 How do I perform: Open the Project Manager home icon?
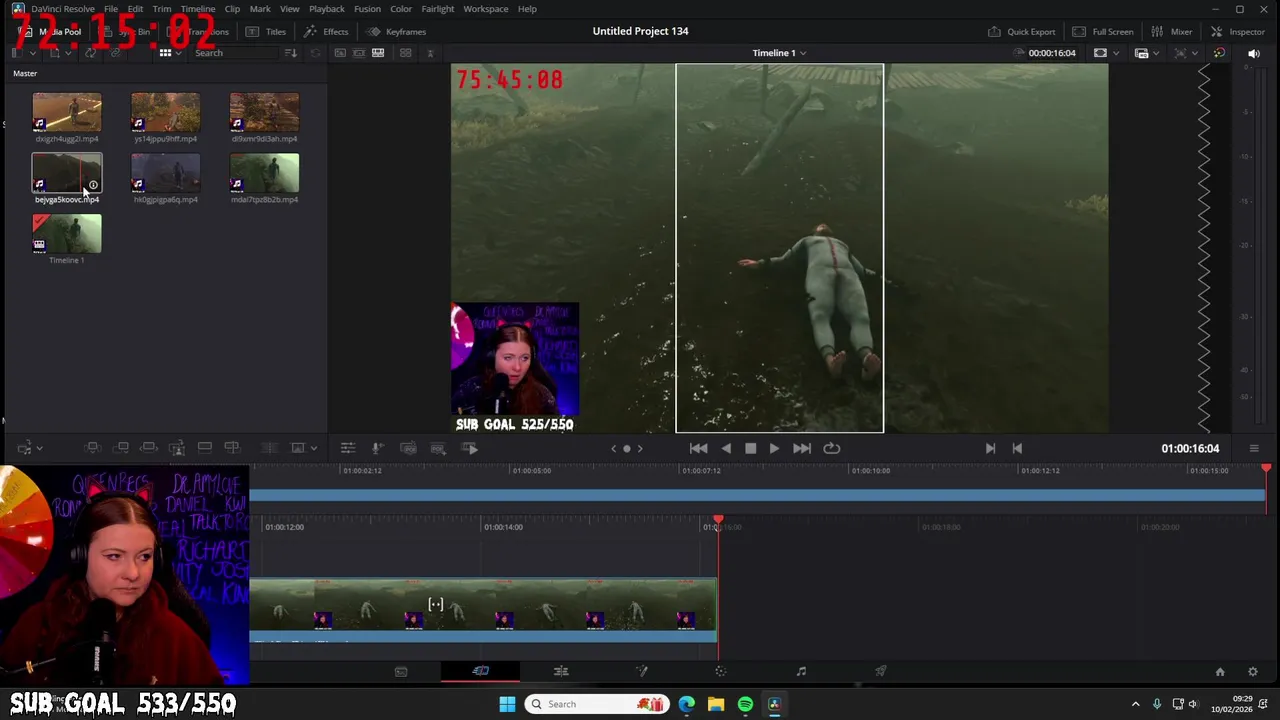point(1220,672)
